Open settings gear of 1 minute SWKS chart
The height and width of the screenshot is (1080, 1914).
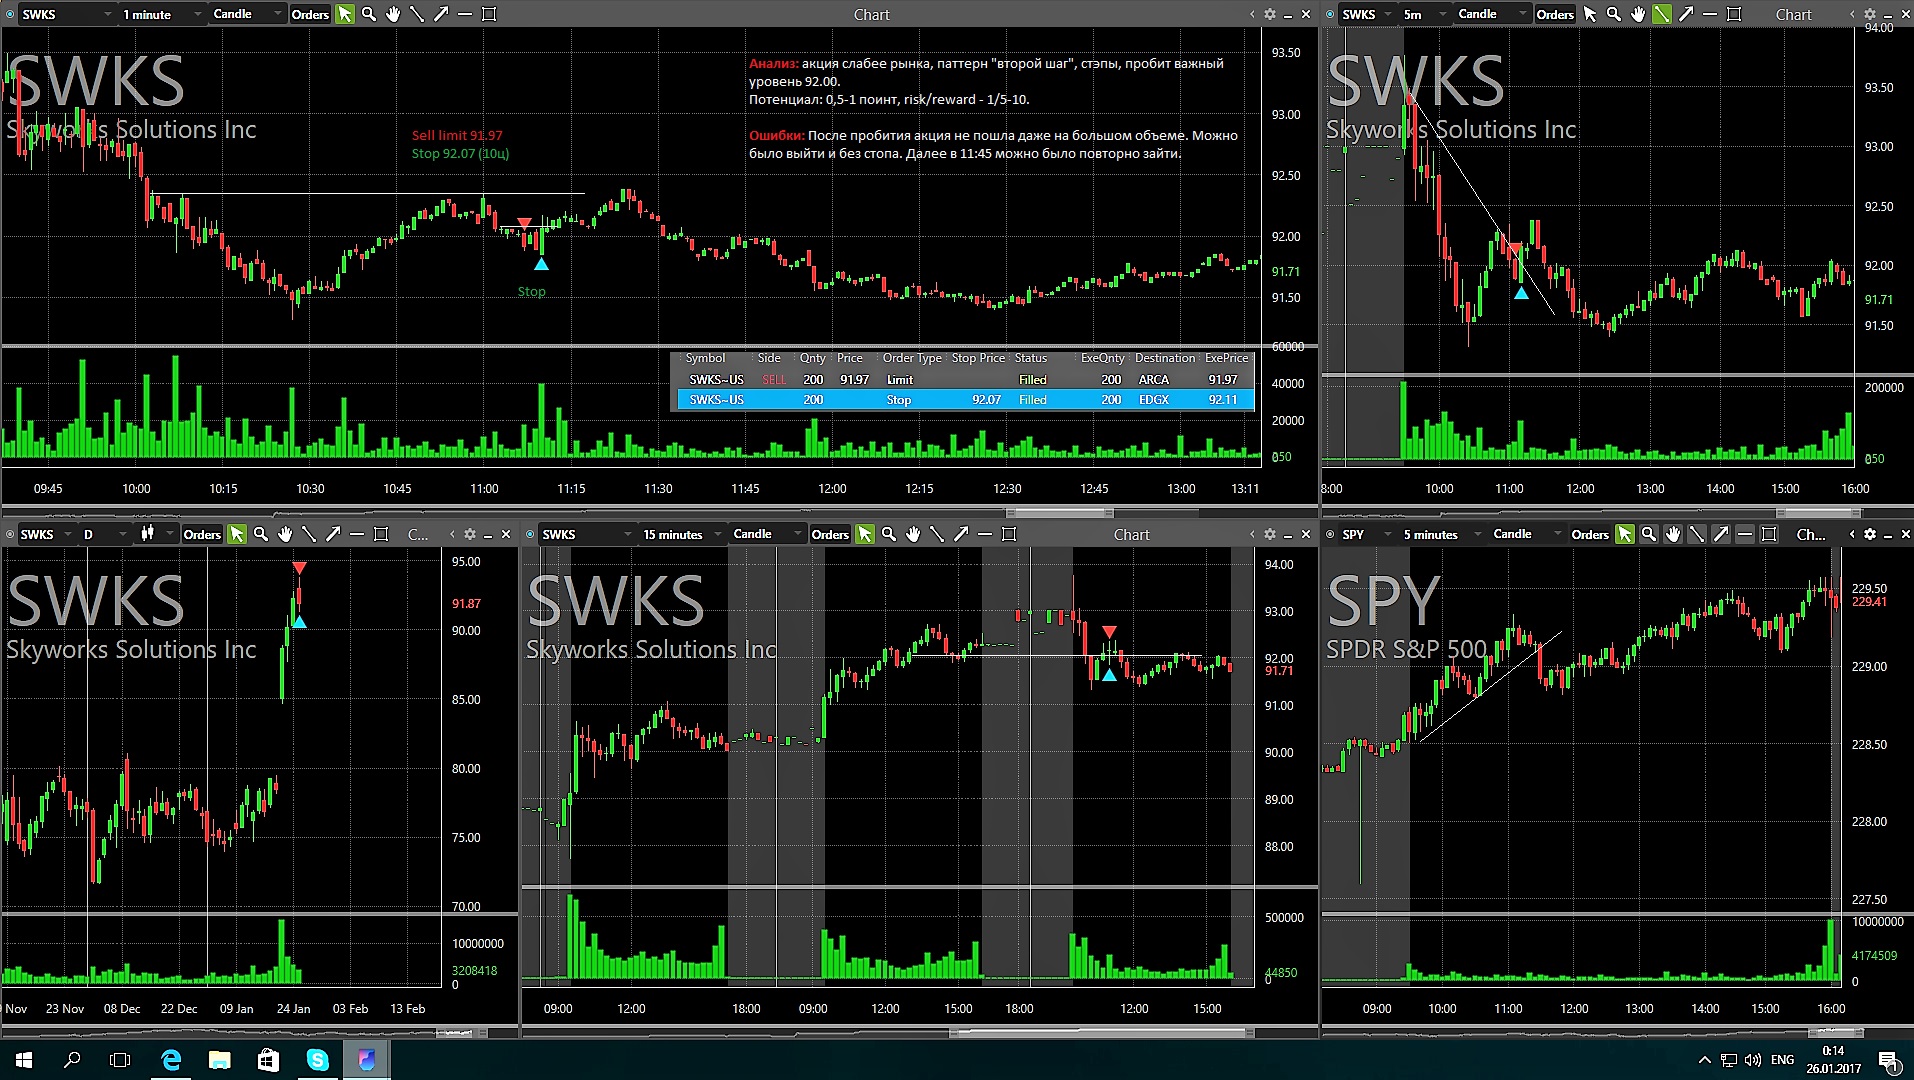click(1270, 14)
